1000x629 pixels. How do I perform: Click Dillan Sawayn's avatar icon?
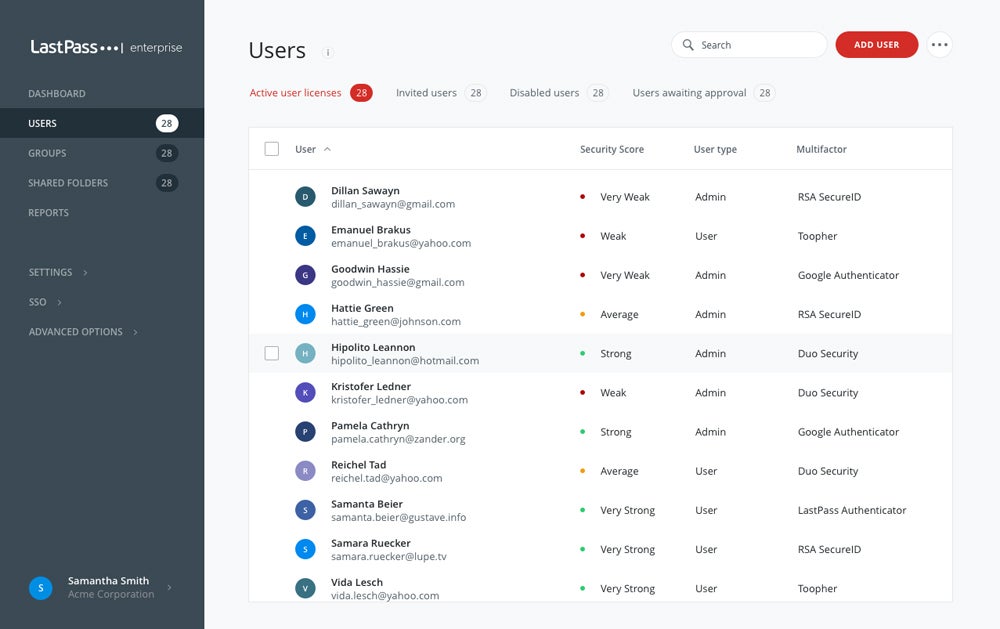[x=305, y=197]
